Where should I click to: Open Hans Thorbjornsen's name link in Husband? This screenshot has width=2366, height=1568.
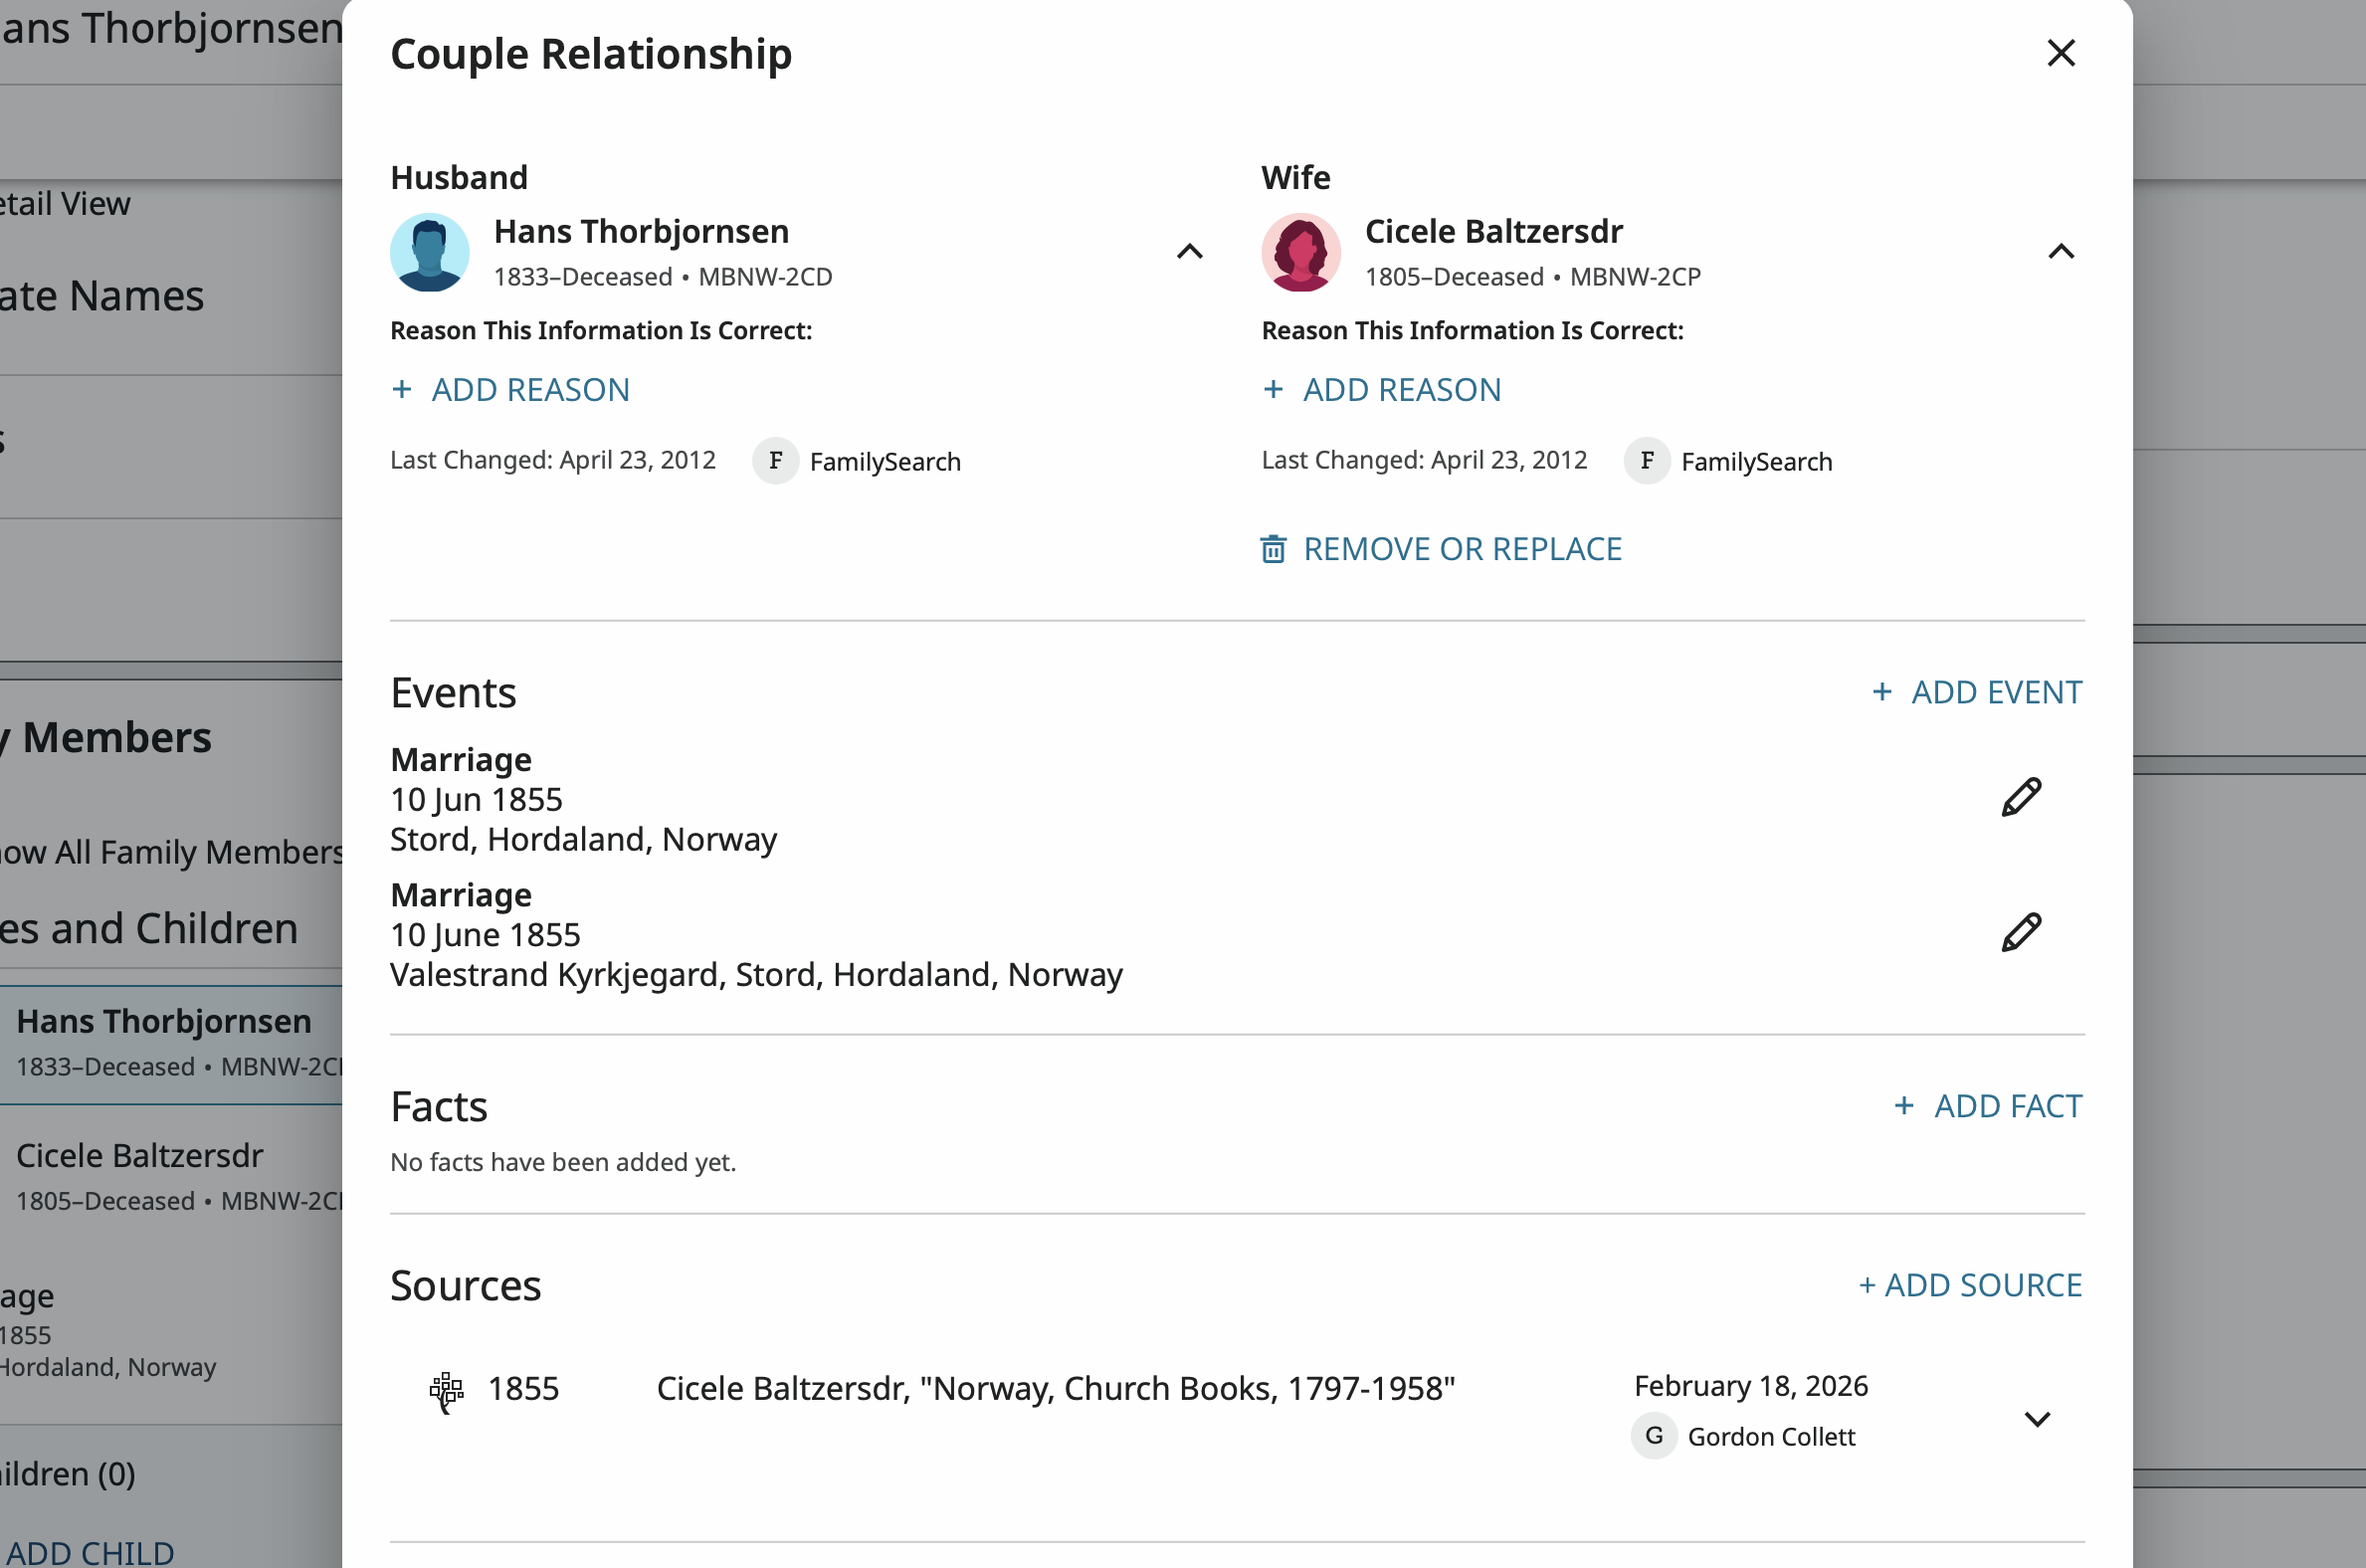pyautogui.click(x=641, y=232)
